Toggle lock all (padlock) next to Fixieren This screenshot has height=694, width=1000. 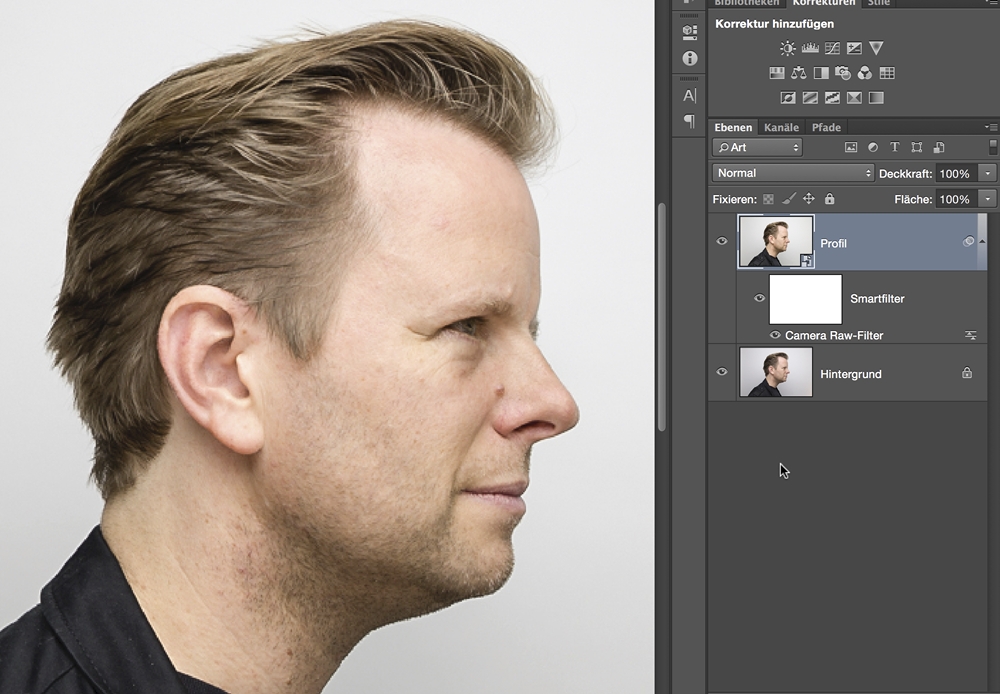tap(829, 199)
